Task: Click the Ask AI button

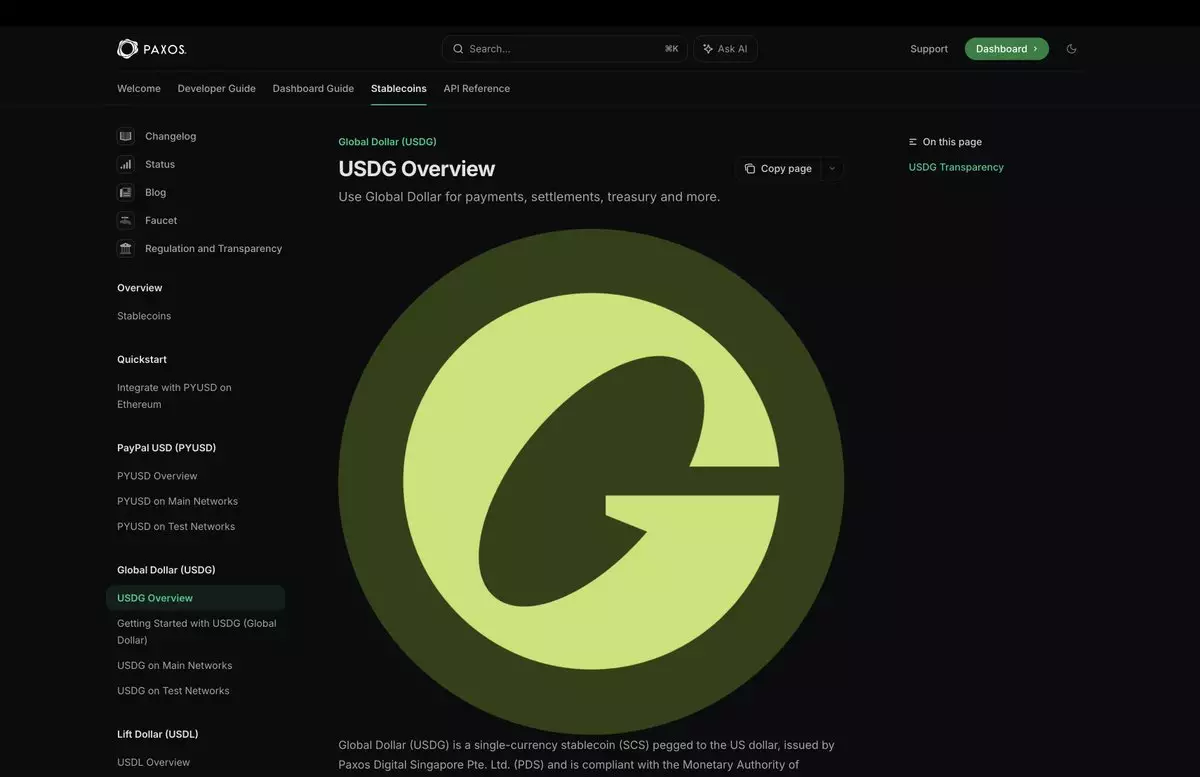Action: point(725,49)
